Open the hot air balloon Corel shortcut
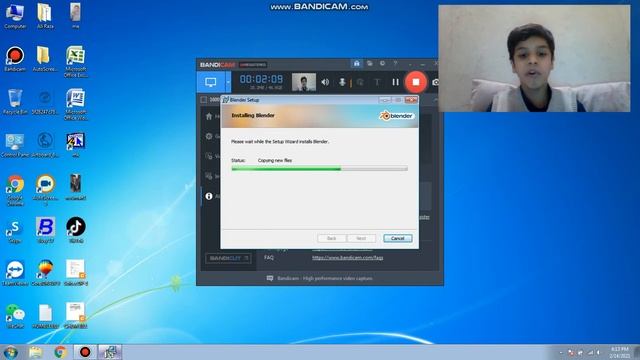 point(45,273)
